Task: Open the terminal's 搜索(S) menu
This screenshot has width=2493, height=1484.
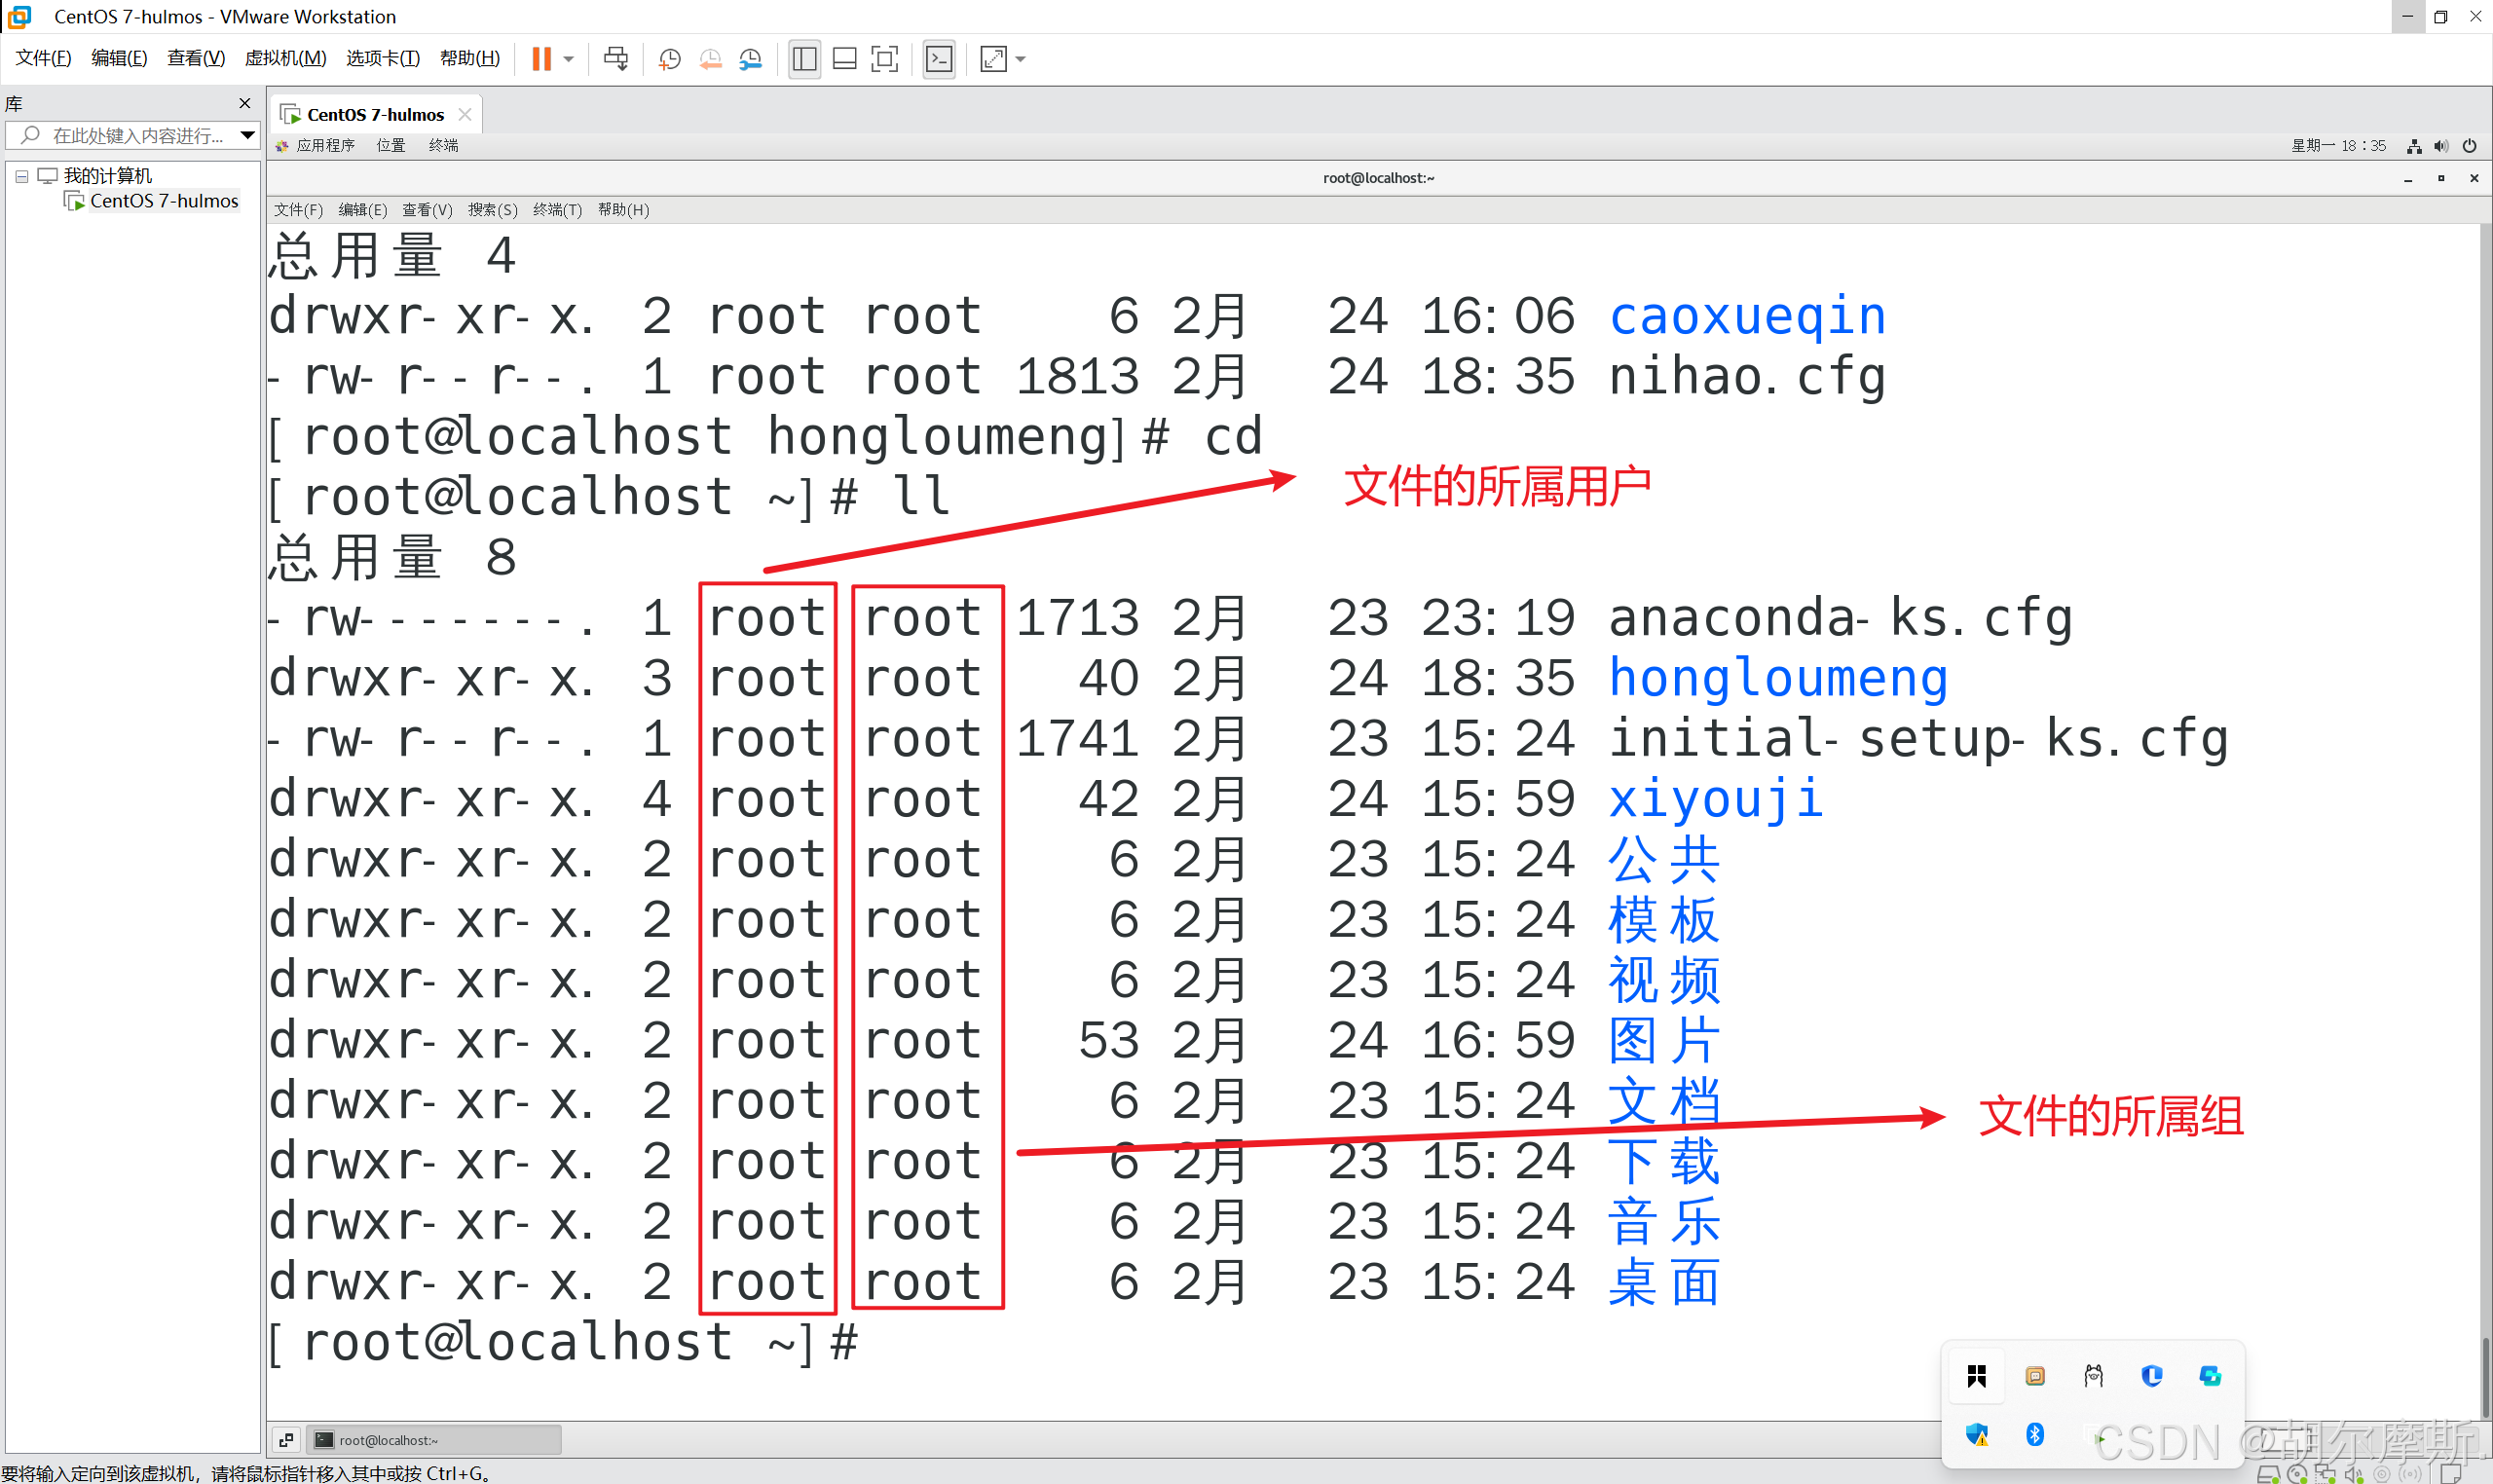Action: pyautogui.click(x=492, y=209)
